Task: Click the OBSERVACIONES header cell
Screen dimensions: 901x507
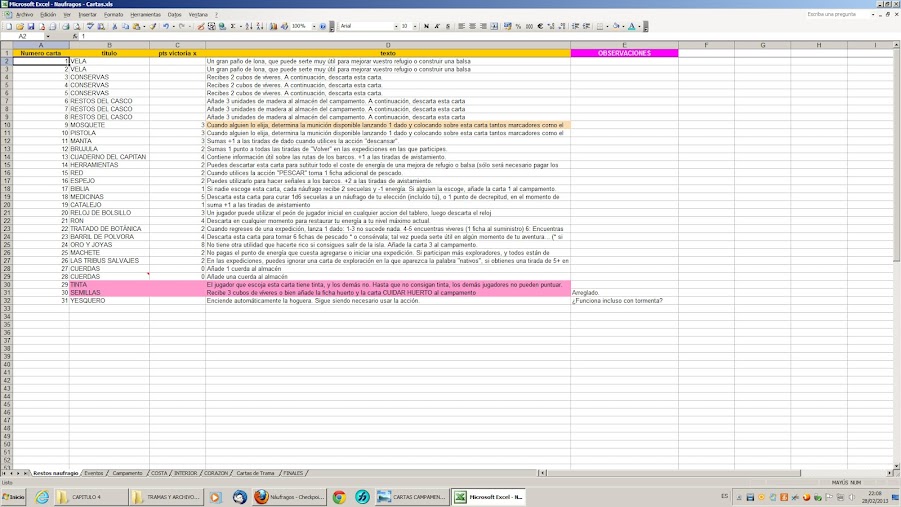Action: (x=624, y=53)
